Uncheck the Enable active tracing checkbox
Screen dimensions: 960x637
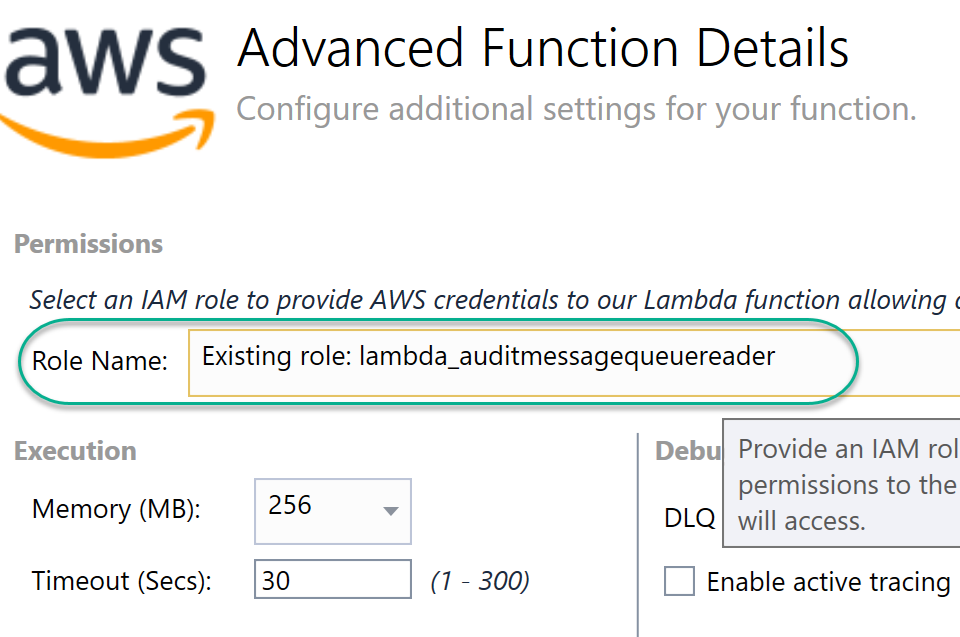(x=680, y=581)
